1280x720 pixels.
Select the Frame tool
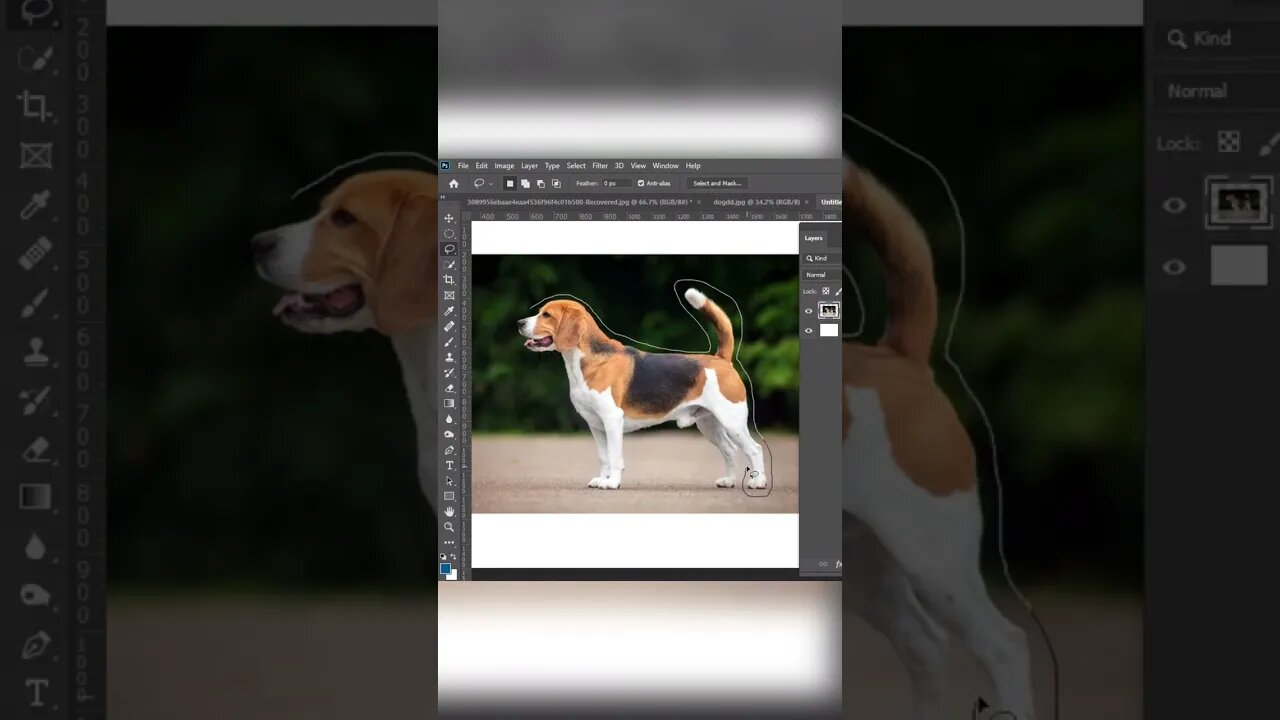point(449,295)
